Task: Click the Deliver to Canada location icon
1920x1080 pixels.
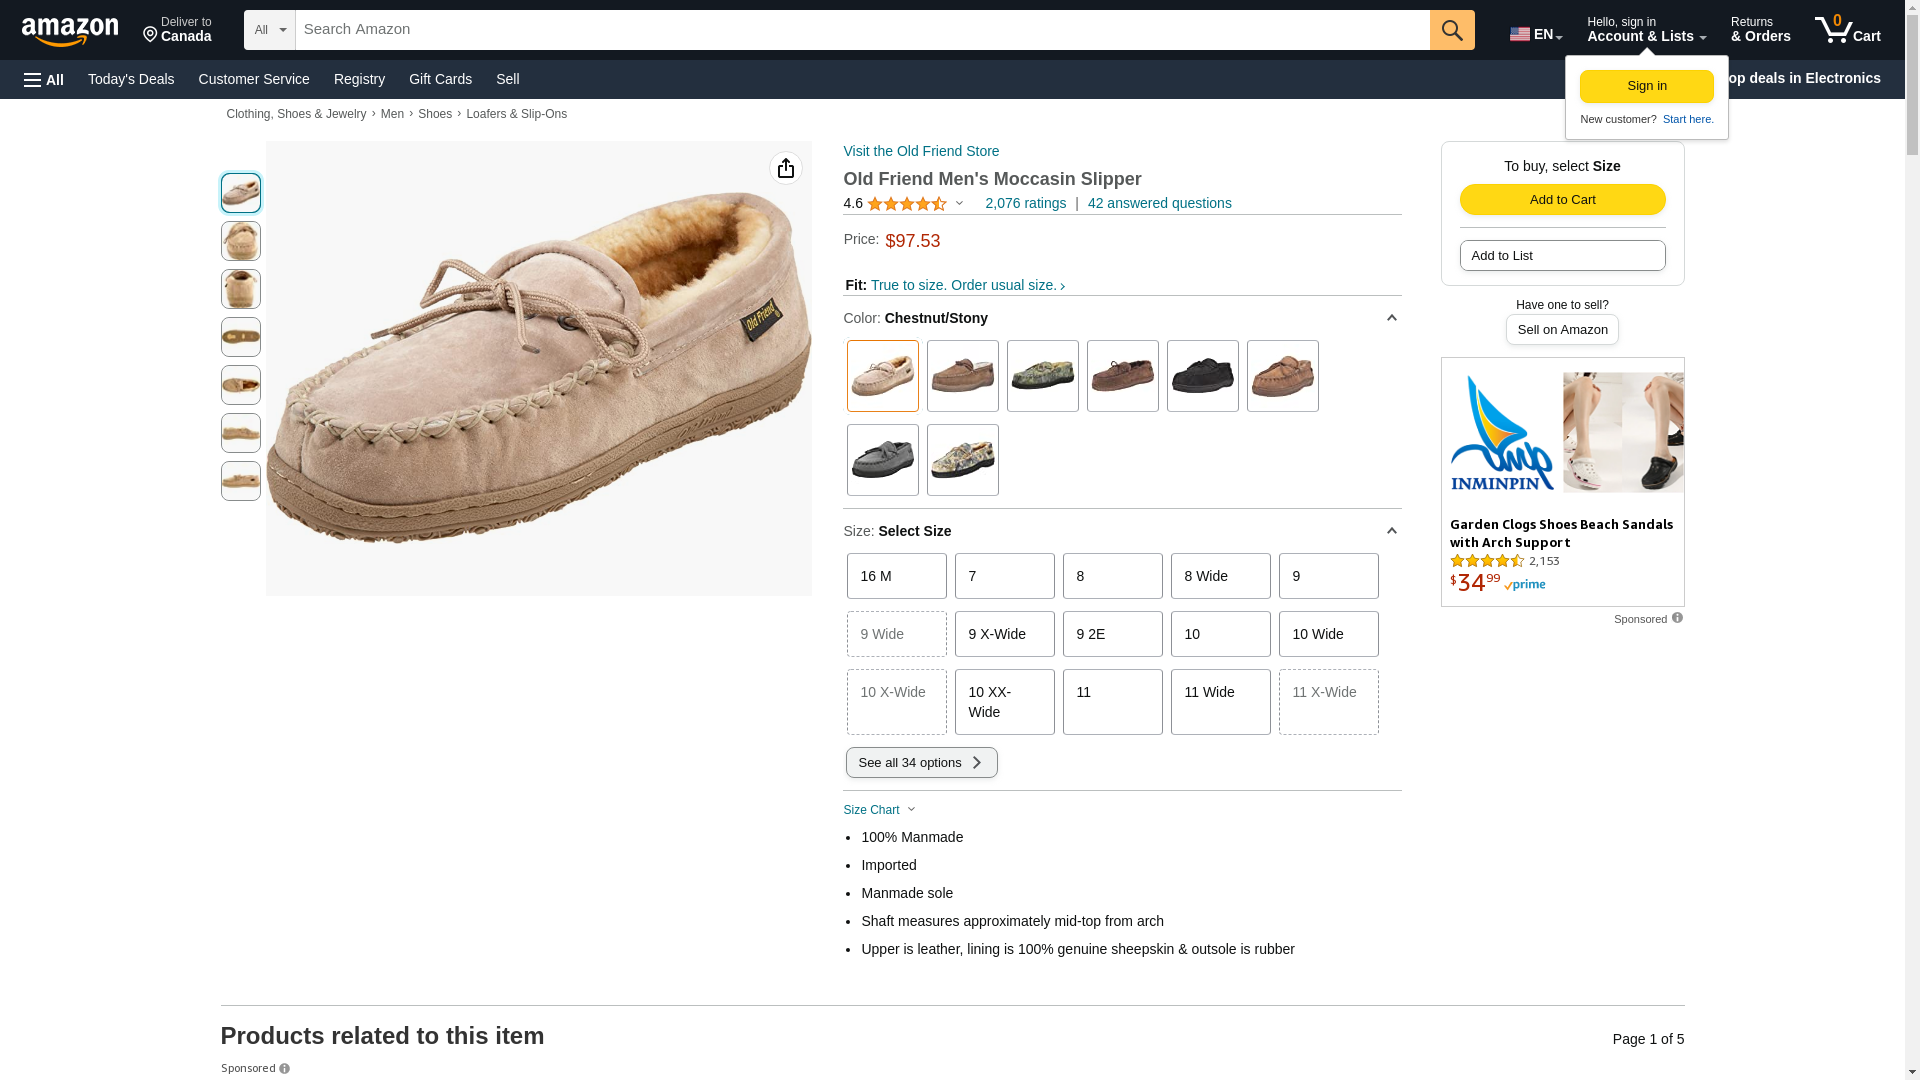Action: point(151,36)
